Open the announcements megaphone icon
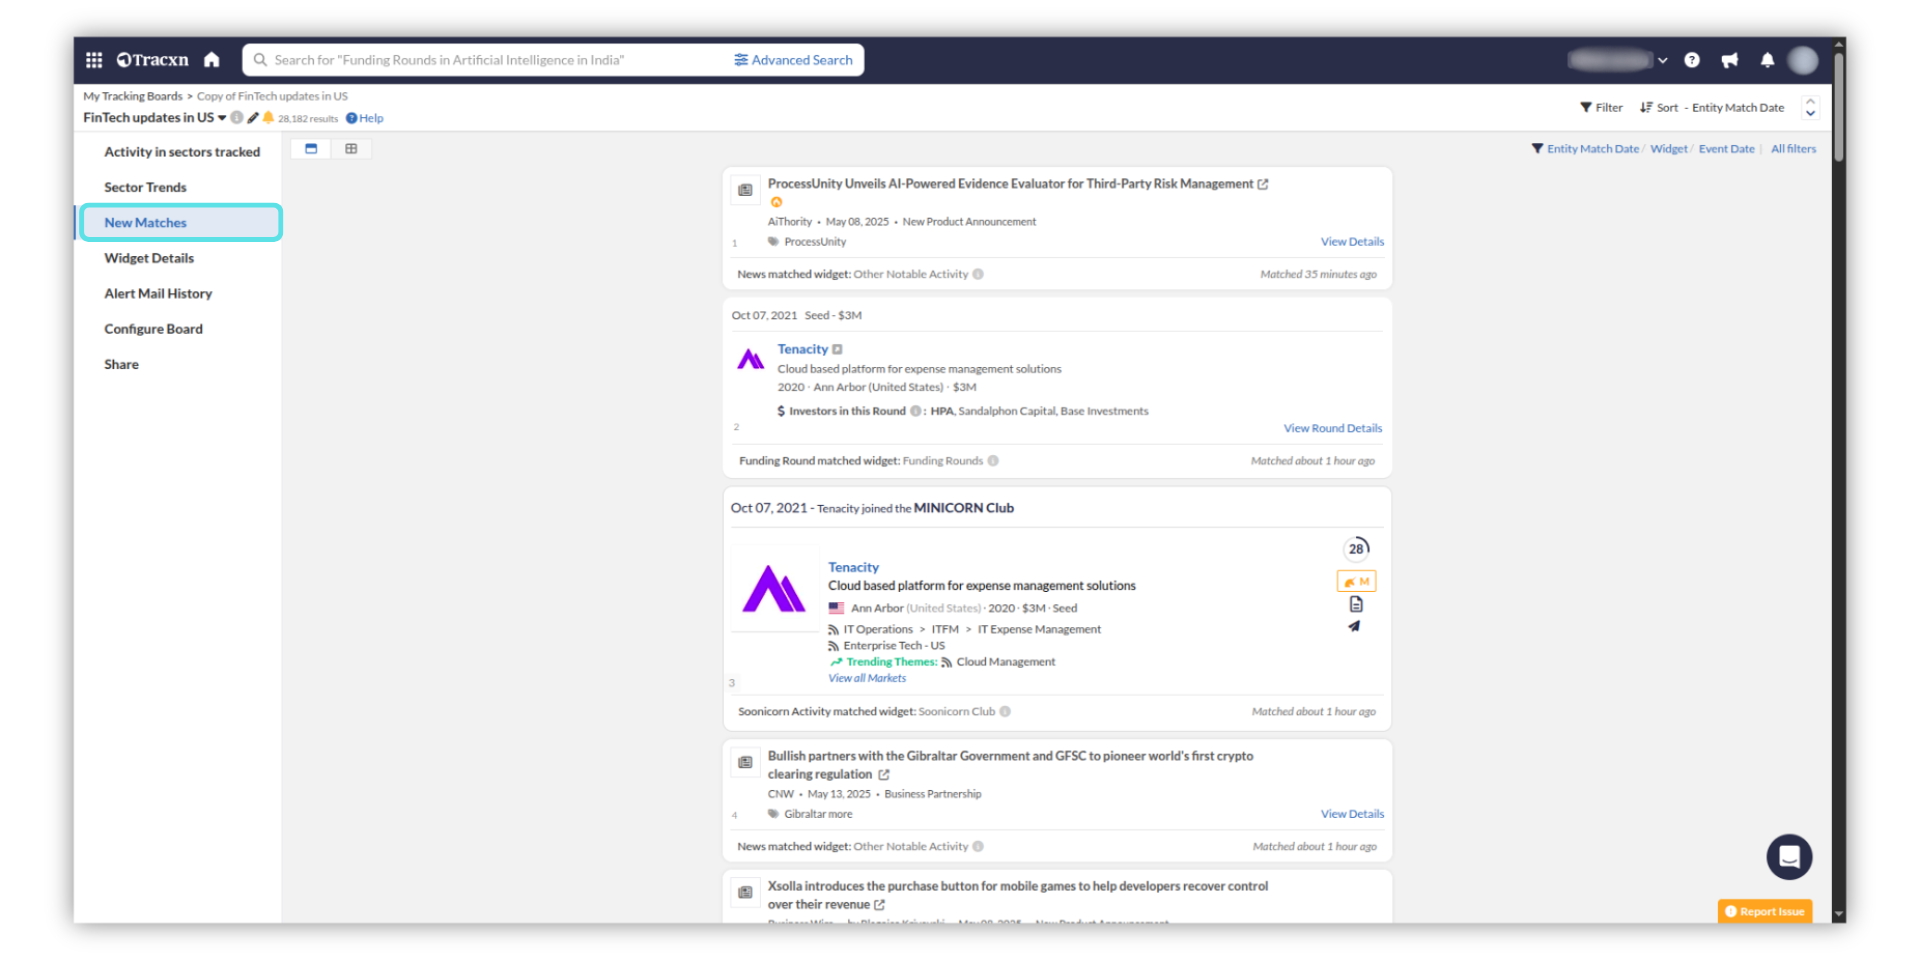The height and width of the screenshot is (960, 1920). [x=1729, y=60]
